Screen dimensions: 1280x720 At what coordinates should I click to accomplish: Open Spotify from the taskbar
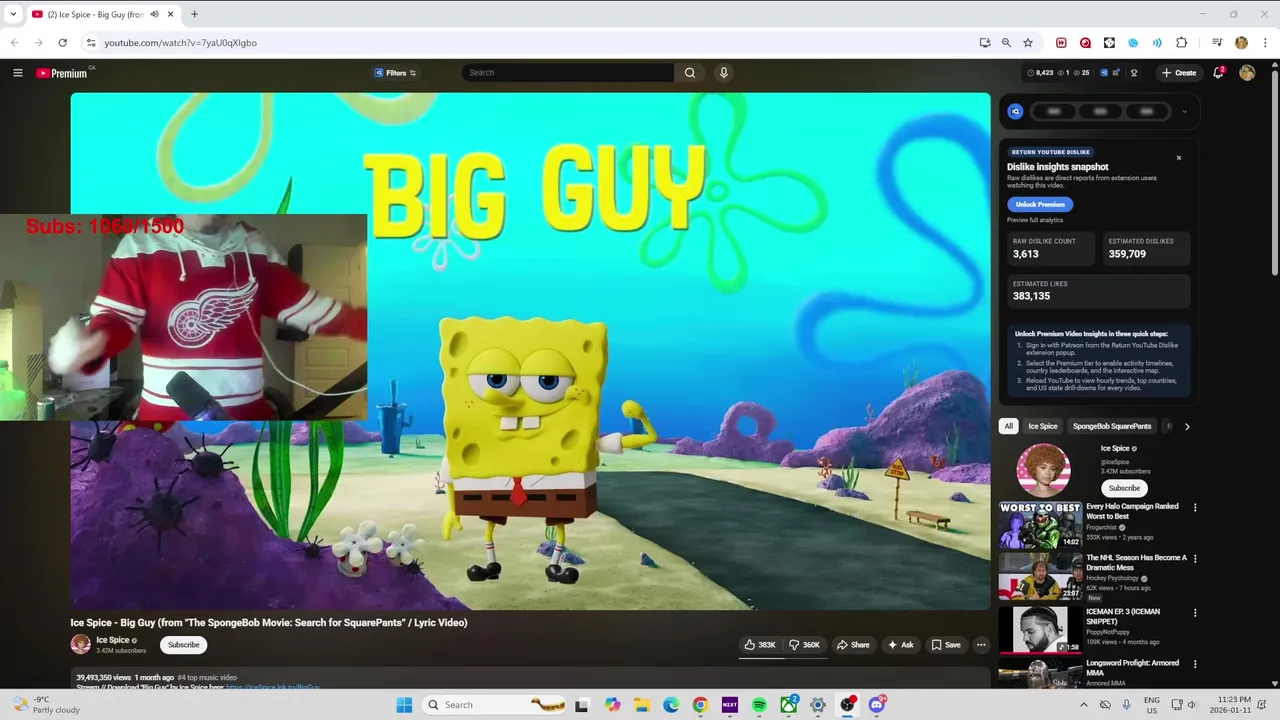point(759,705)
